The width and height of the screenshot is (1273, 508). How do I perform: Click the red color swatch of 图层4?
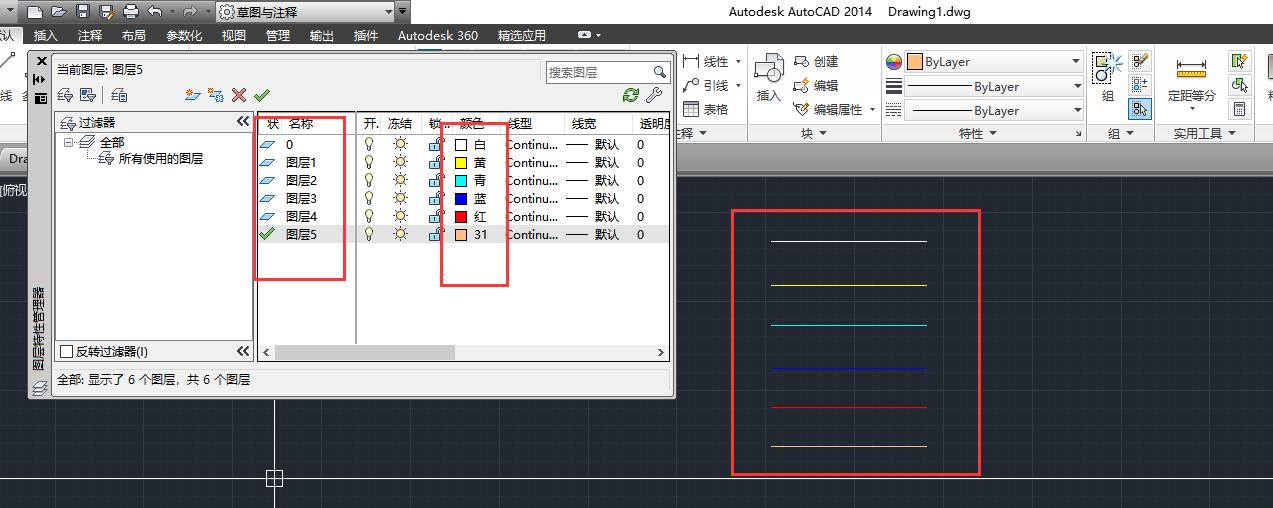point(461,216)
